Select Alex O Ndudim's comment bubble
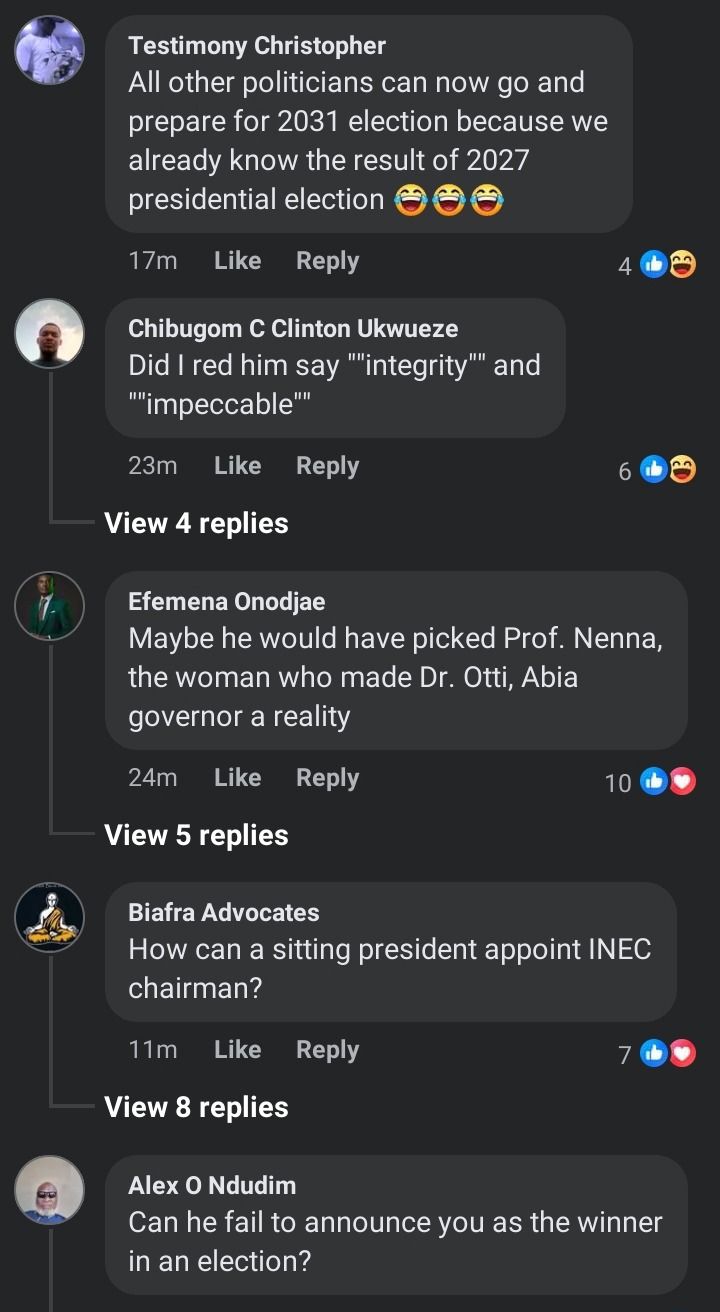 [x=396, y=1225]
